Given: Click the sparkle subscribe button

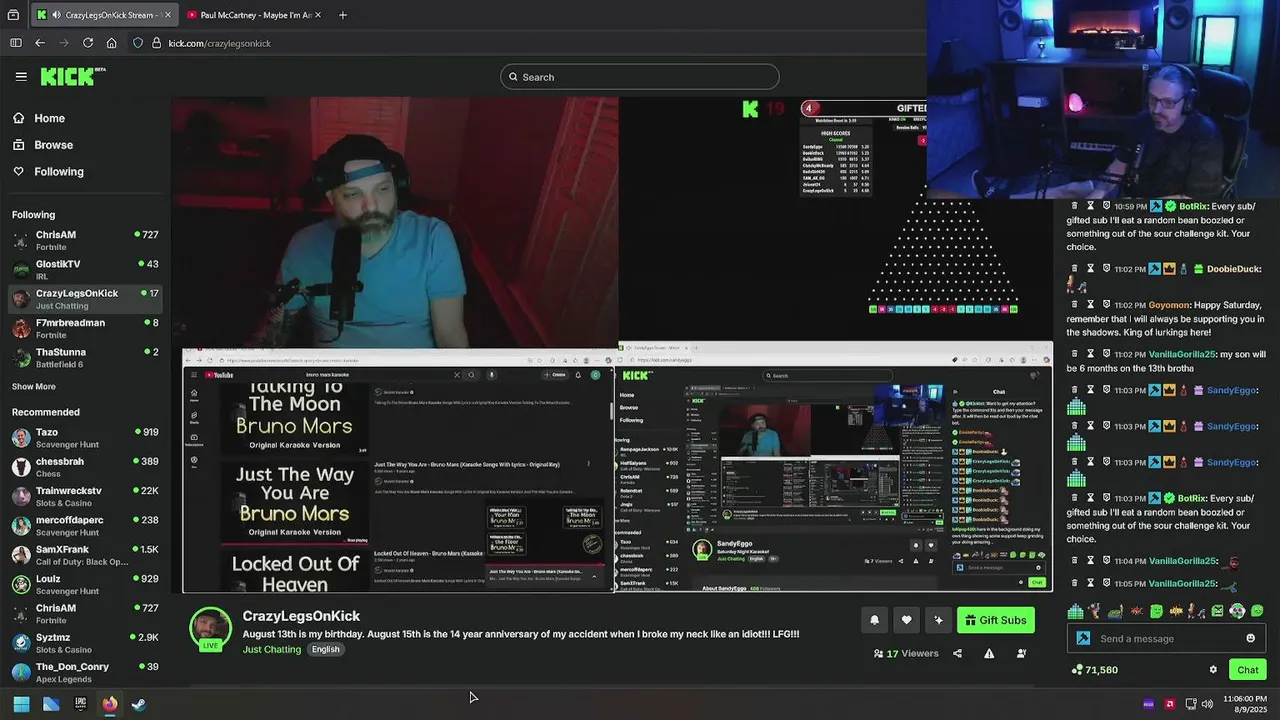Looking at the screenshot, I should [938, 620].
